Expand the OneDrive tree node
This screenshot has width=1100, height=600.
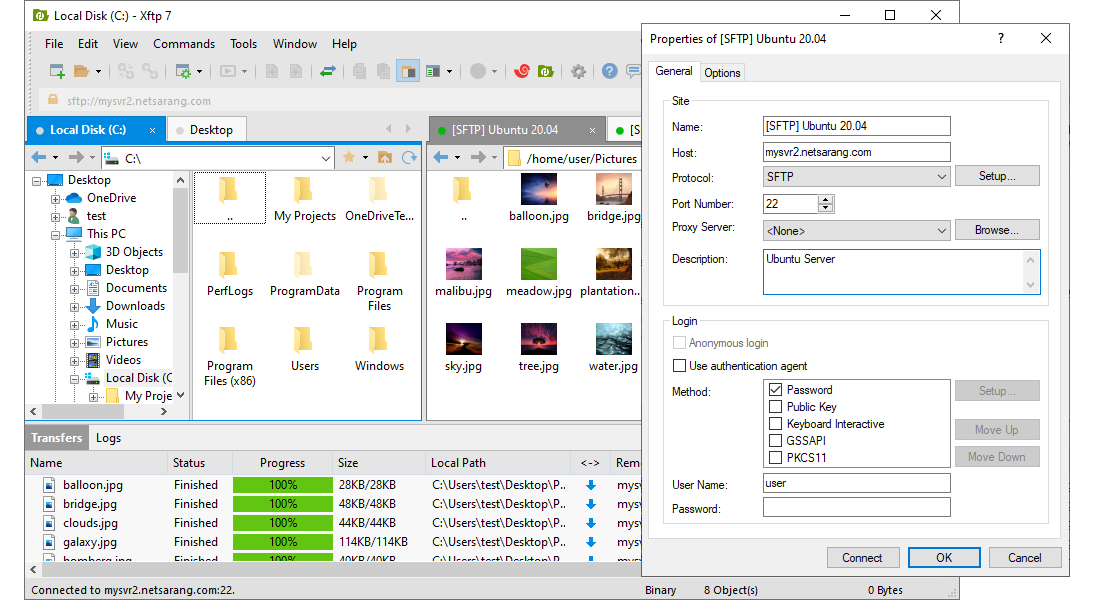[55, 199]
